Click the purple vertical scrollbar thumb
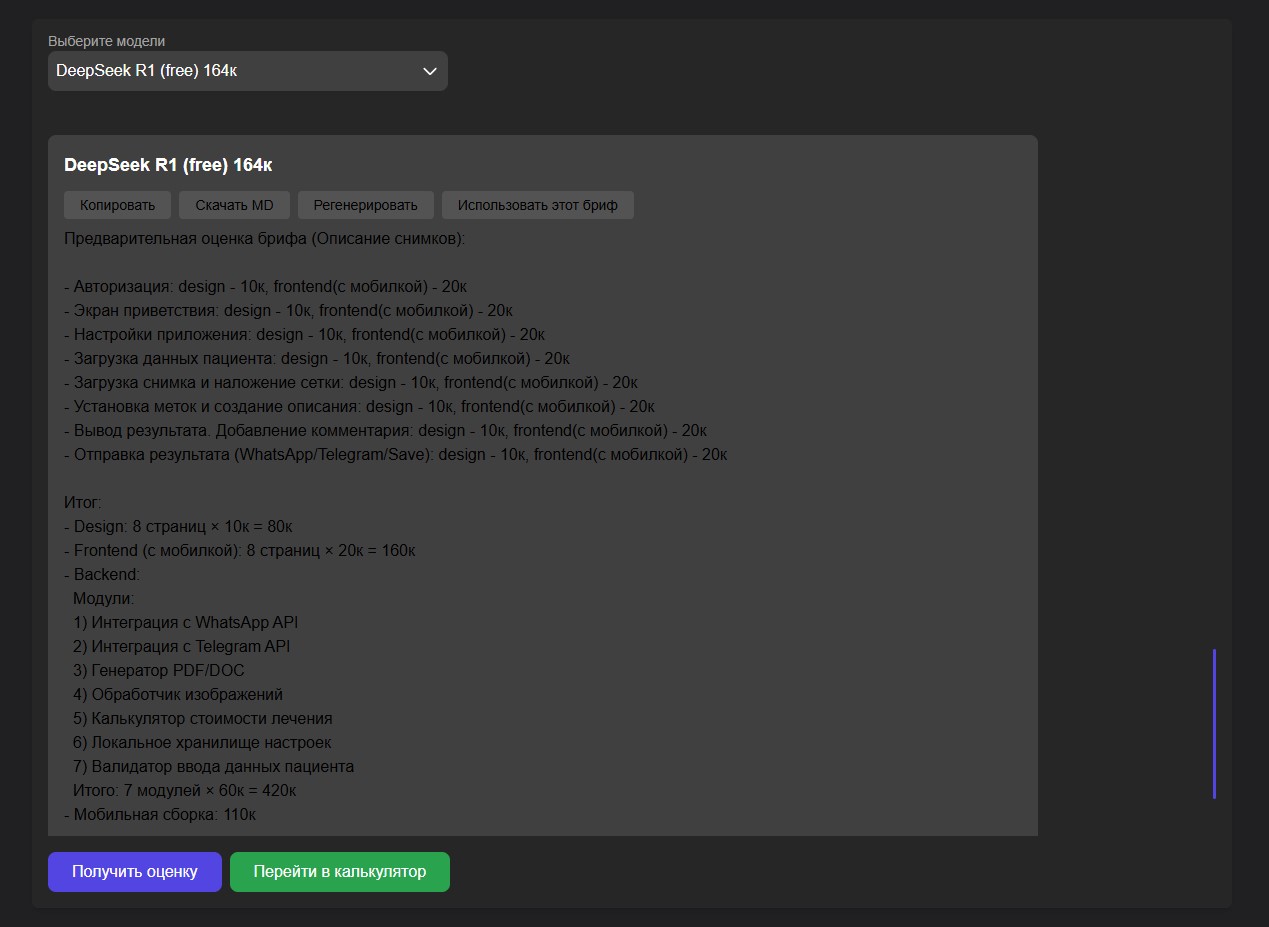This screenshot has height=927, width=1269. [x=1214, y=723]
